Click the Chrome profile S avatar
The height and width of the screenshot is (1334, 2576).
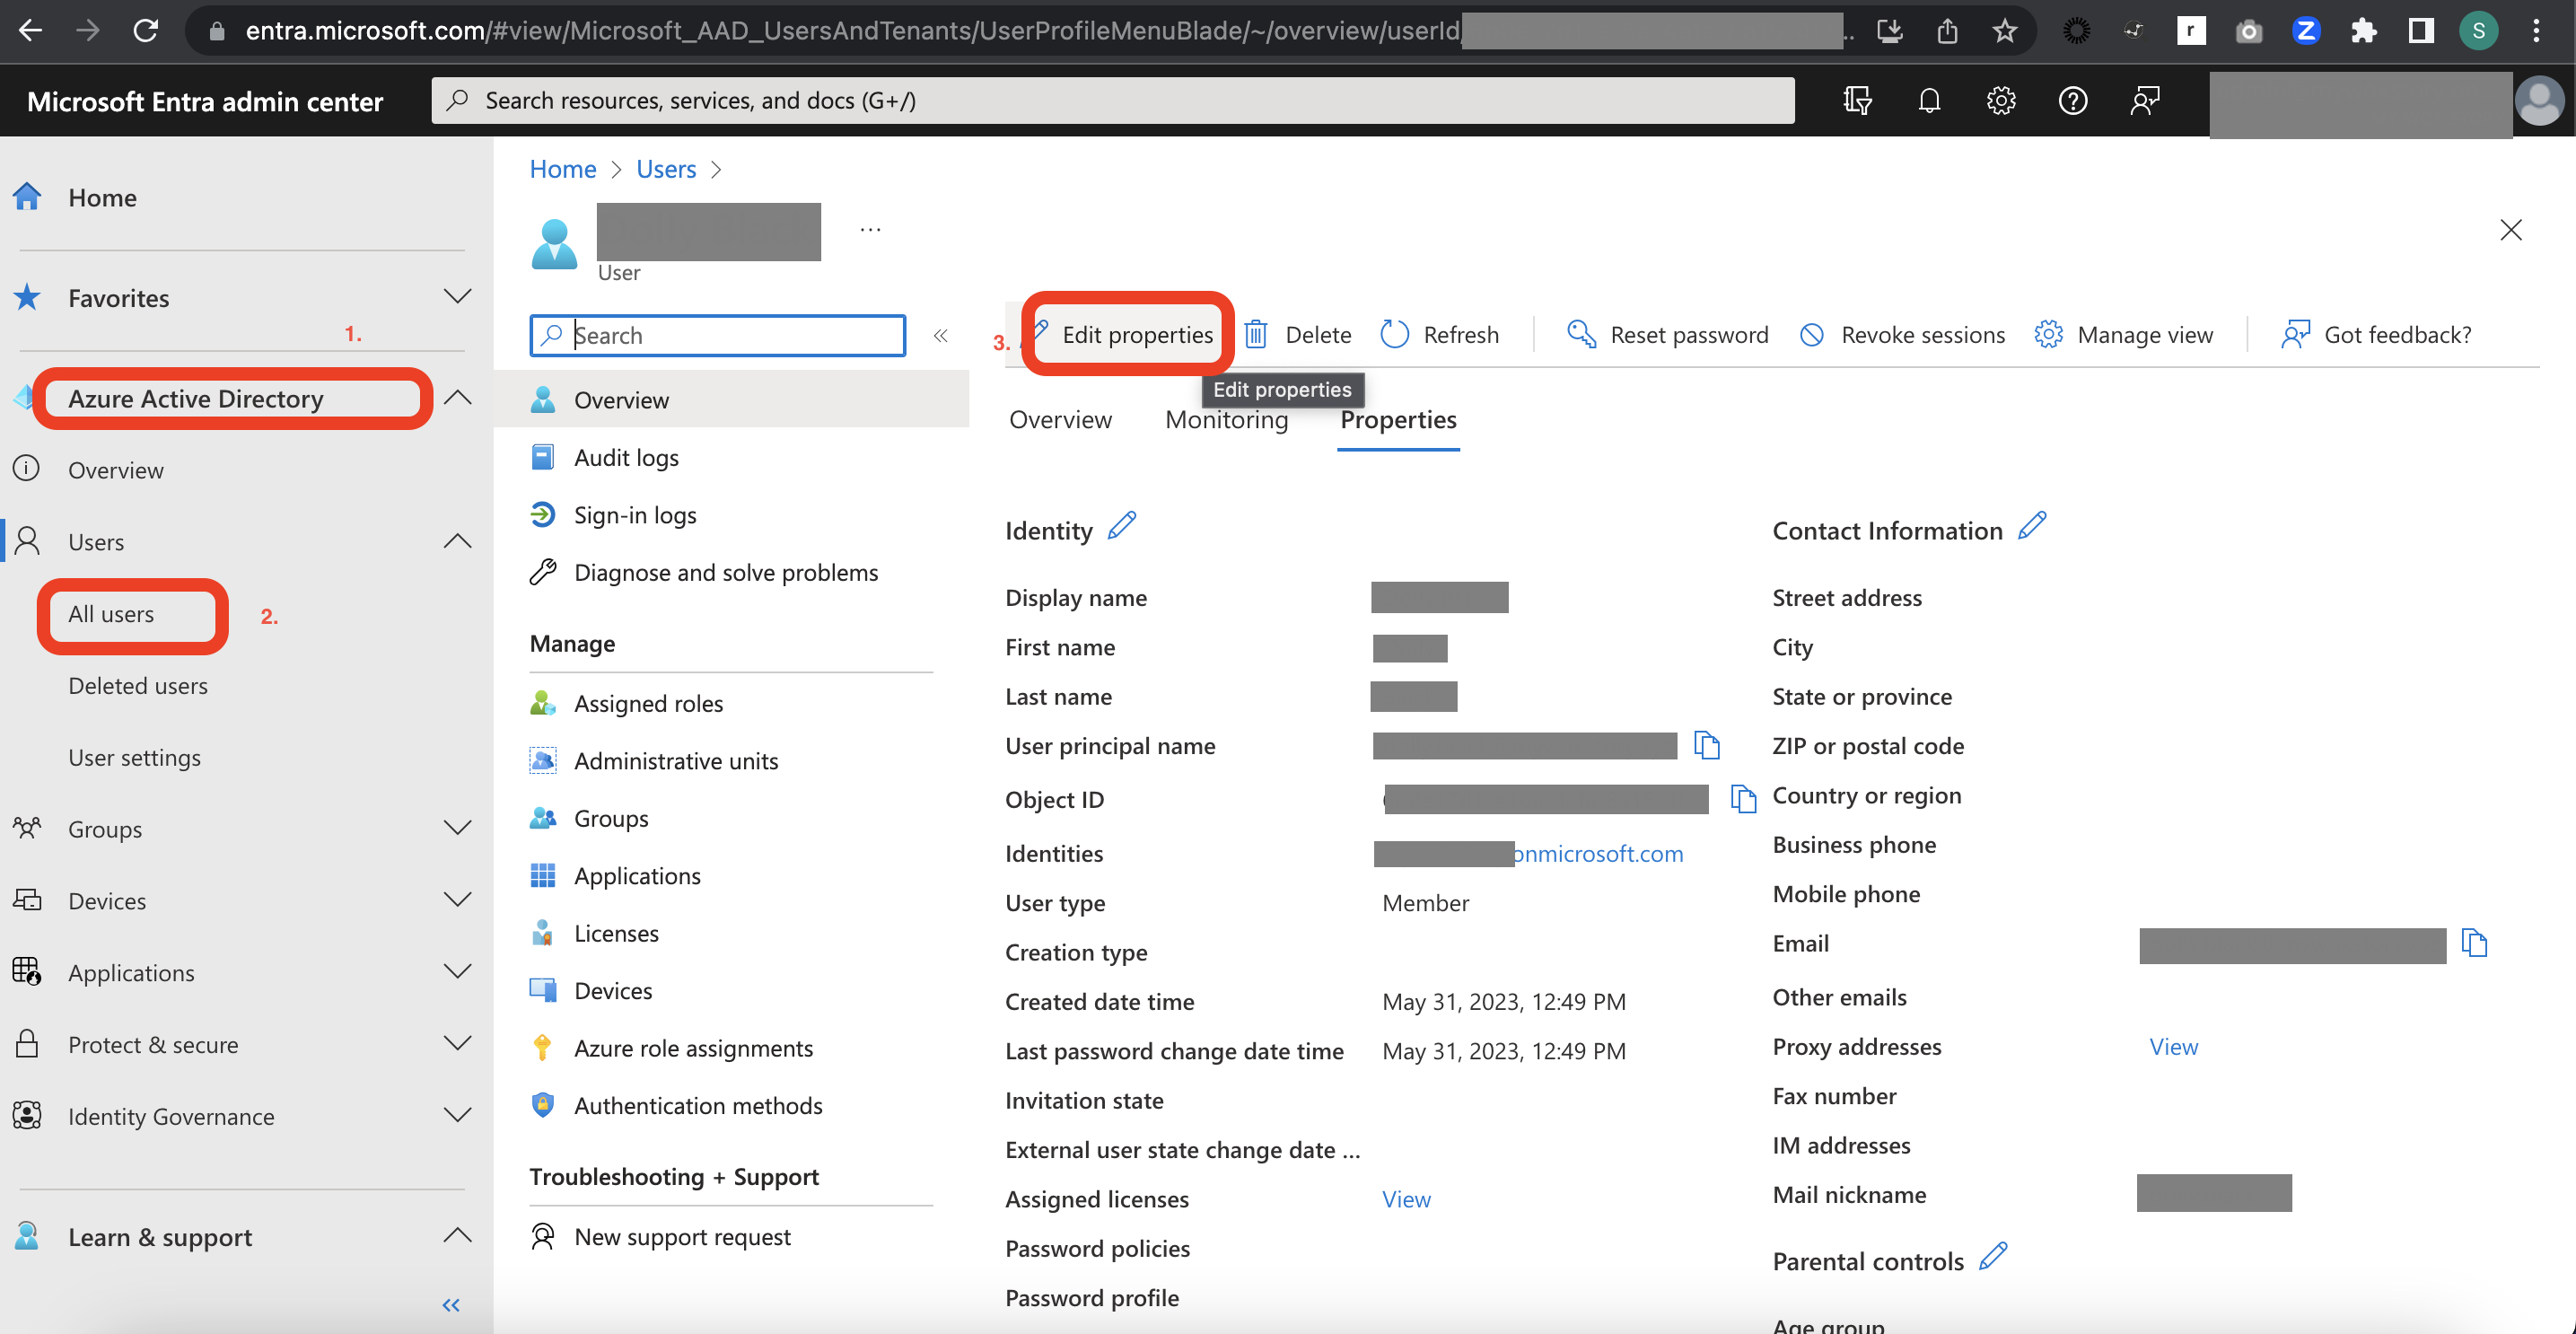coord(2478,31)
